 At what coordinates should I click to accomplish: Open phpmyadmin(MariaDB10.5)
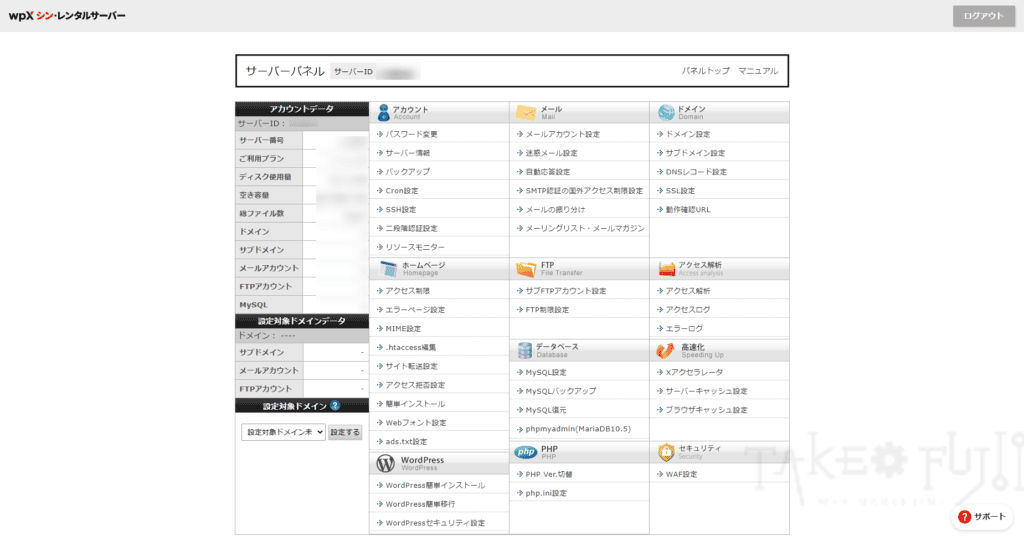click(x=578, y=429)
